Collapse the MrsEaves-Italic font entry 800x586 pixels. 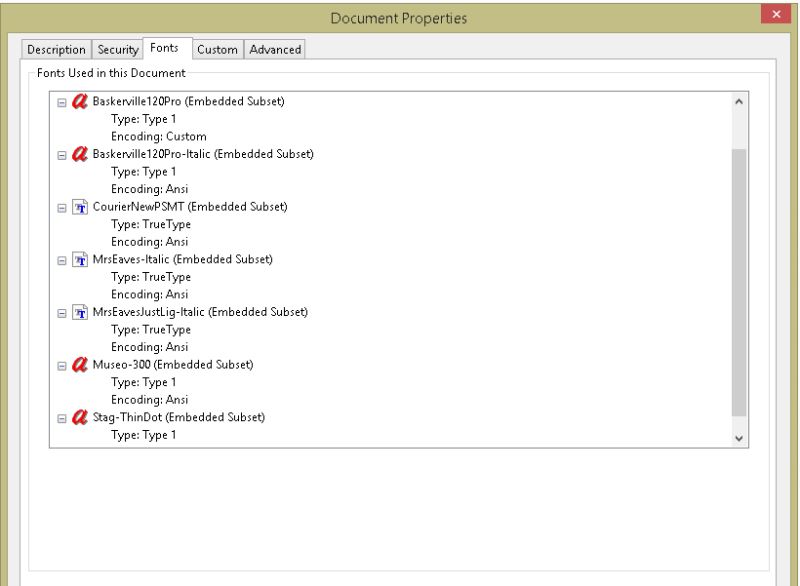[x=62, y=261]
